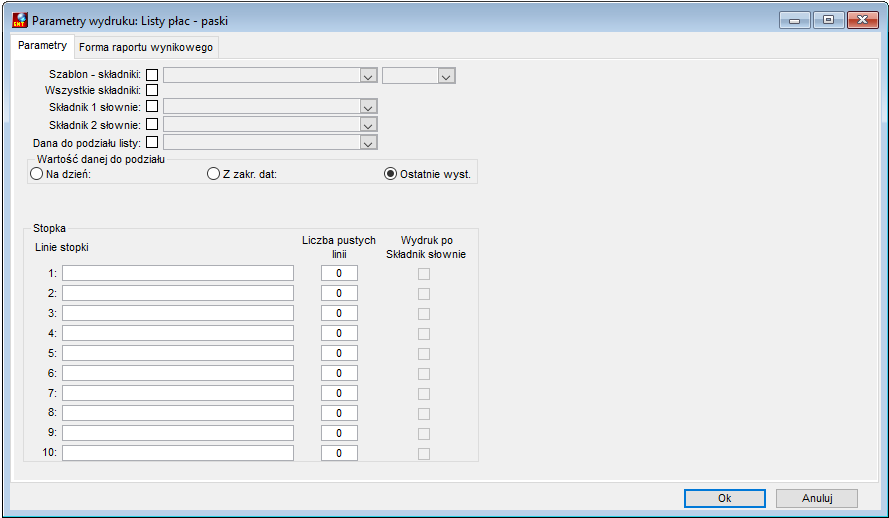Image resolution: width=889 pixels, height=518 pixels.
Task: Toggle Wydruk po Składnik słownie for line 1
Action: (x=424, y=274)
